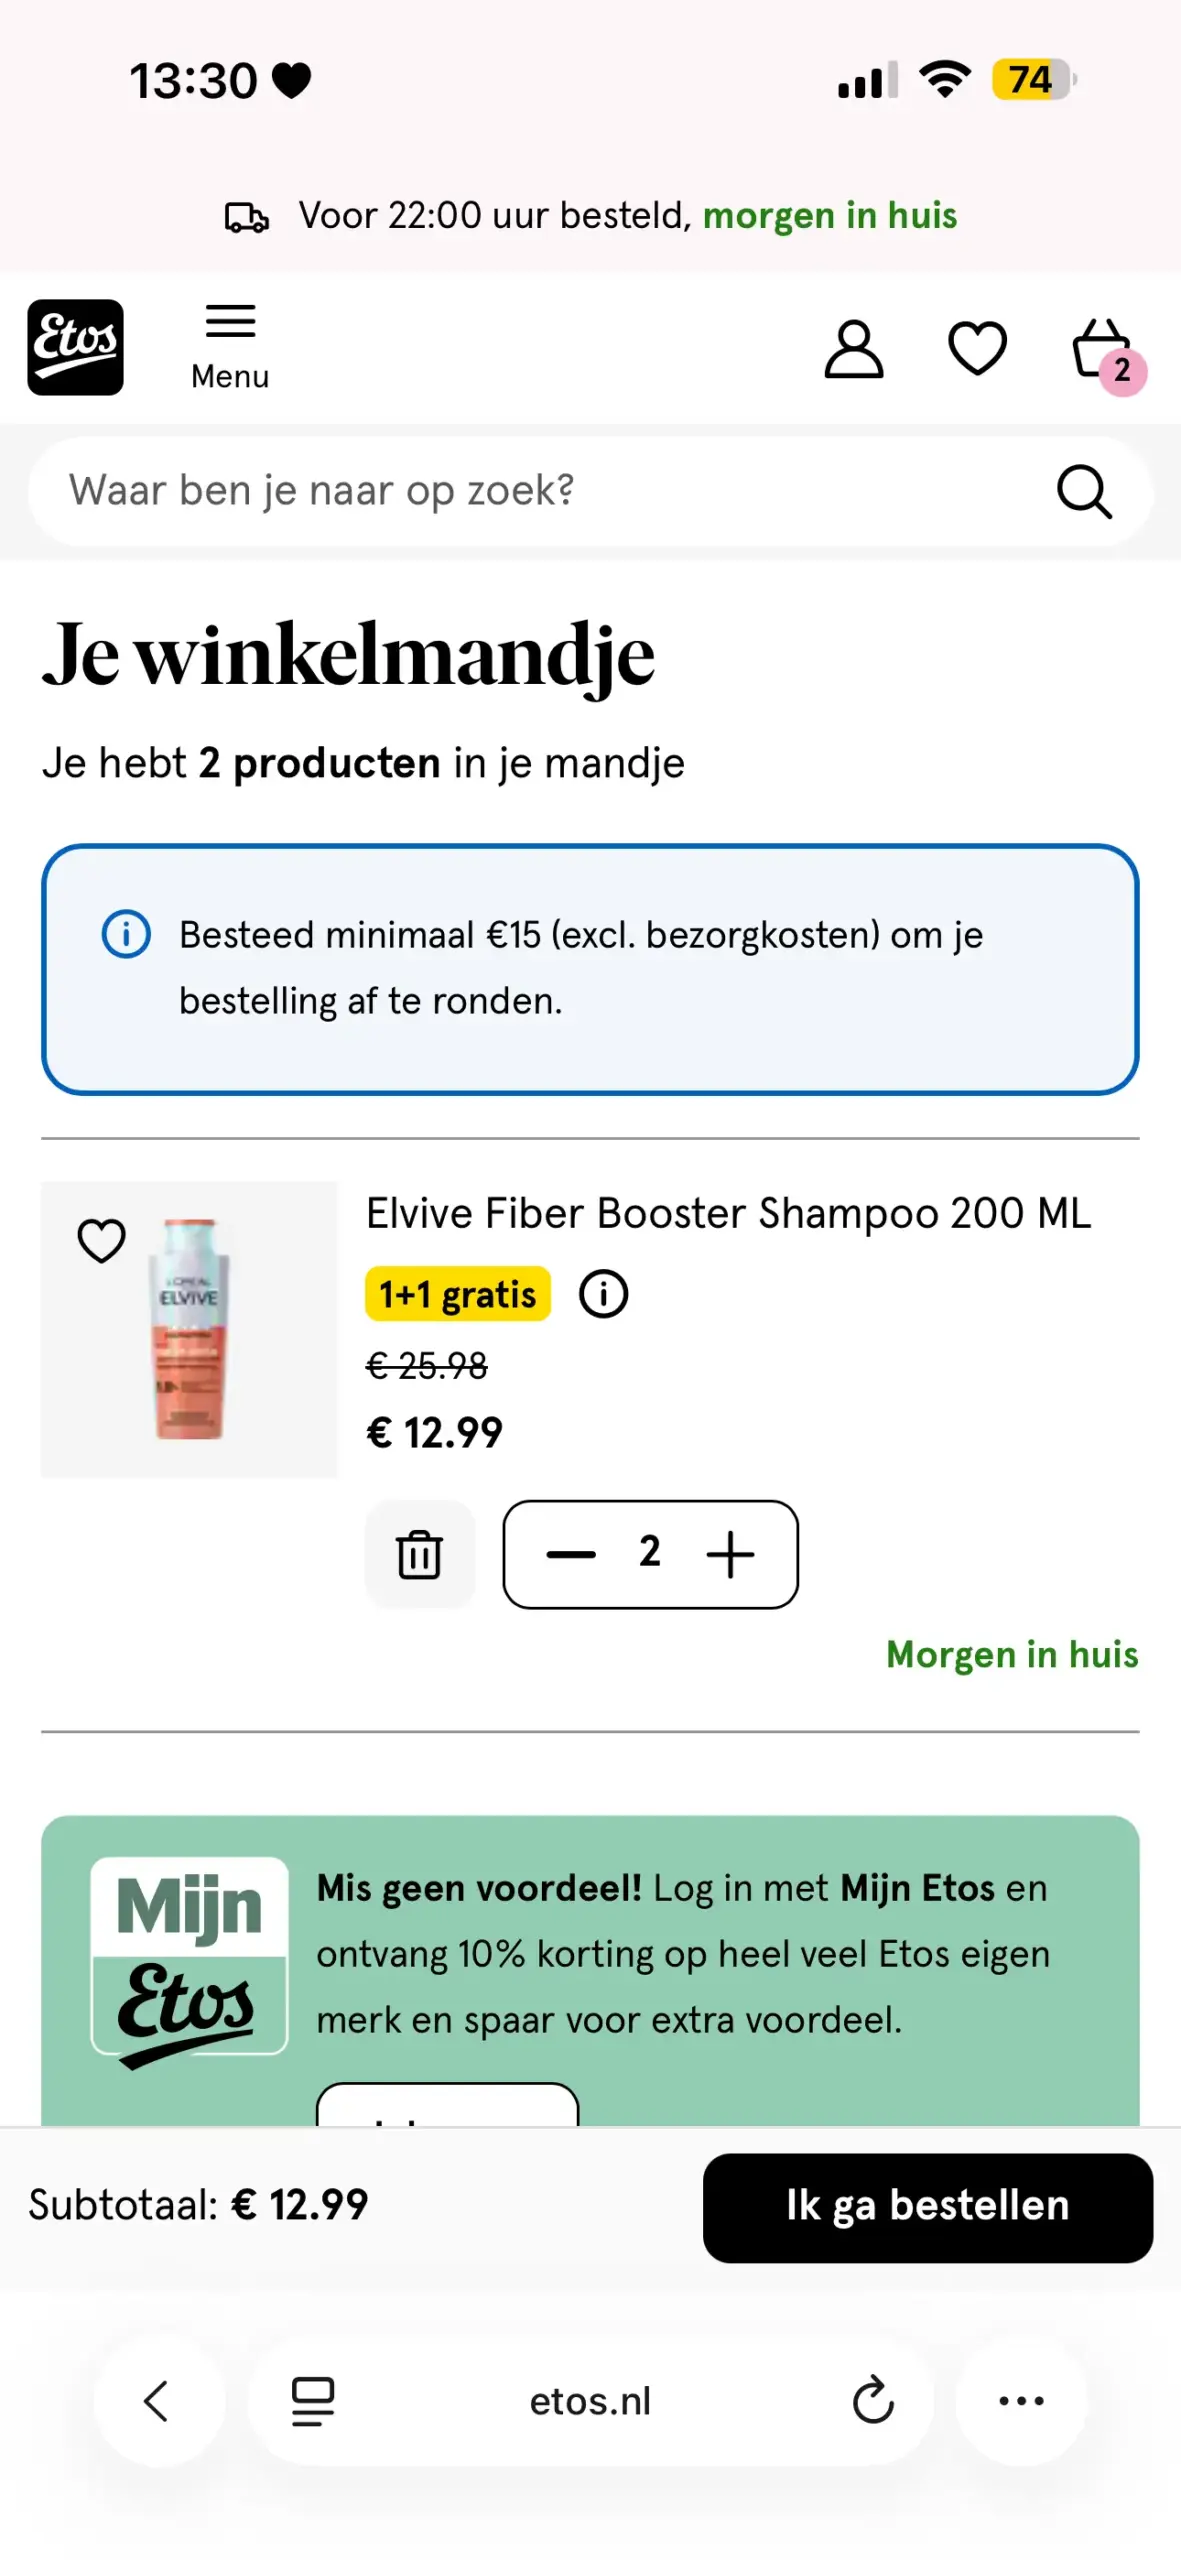Focus the 'Waar ben je naar op zoek?' field

(540, 492)
